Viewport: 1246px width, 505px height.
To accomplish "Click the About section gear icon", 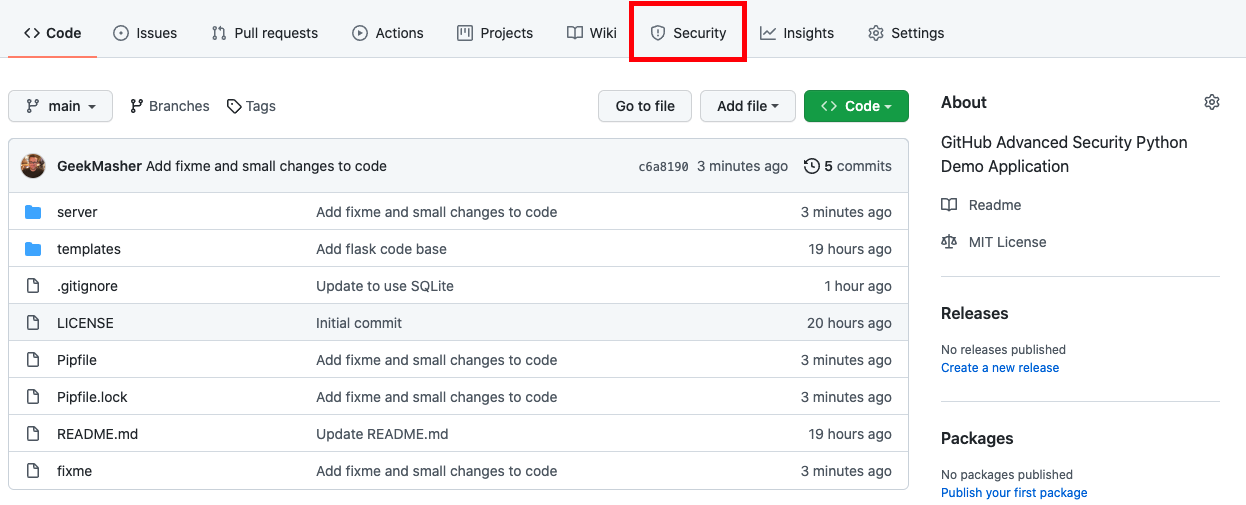I will tap(1212, 102).
